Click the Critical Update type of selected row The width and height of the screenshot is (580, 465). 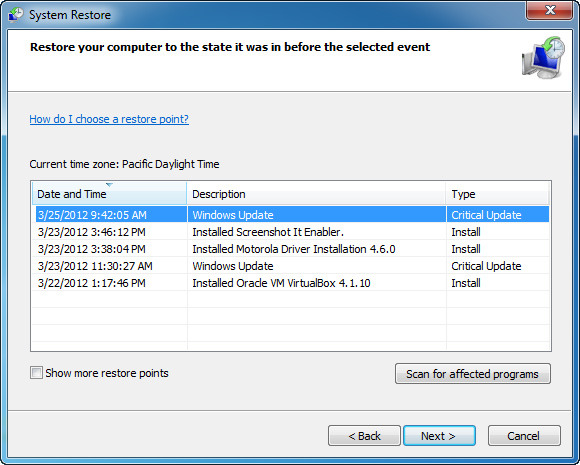(486, 215)
